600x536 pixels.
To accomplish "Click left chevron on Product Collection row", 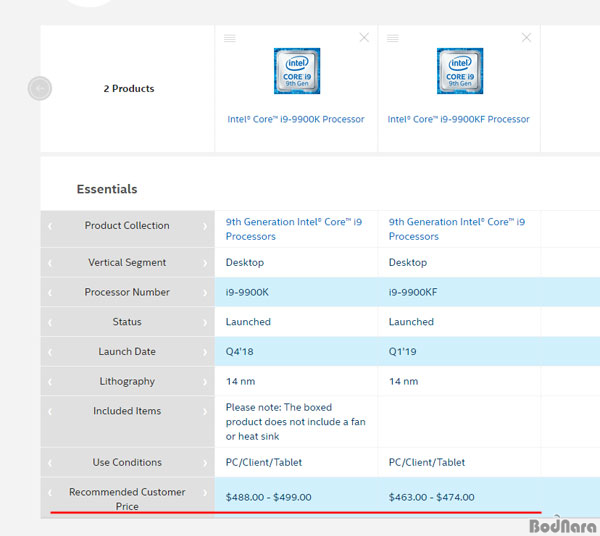I will (50, 226).
